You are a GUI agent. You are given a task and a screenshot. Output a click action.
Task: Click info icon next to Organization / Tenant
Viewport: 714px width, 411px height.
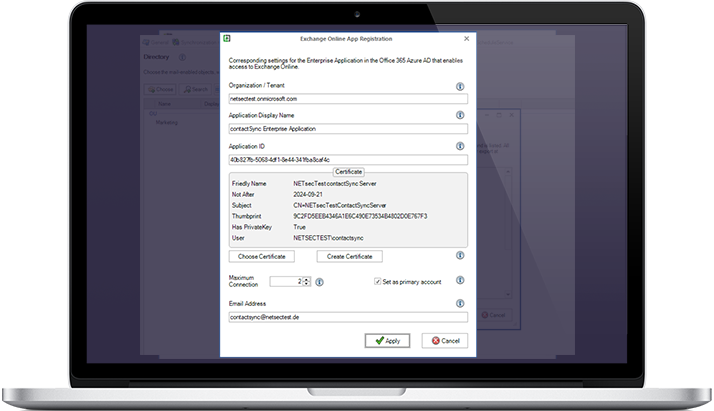coord(460,86)
